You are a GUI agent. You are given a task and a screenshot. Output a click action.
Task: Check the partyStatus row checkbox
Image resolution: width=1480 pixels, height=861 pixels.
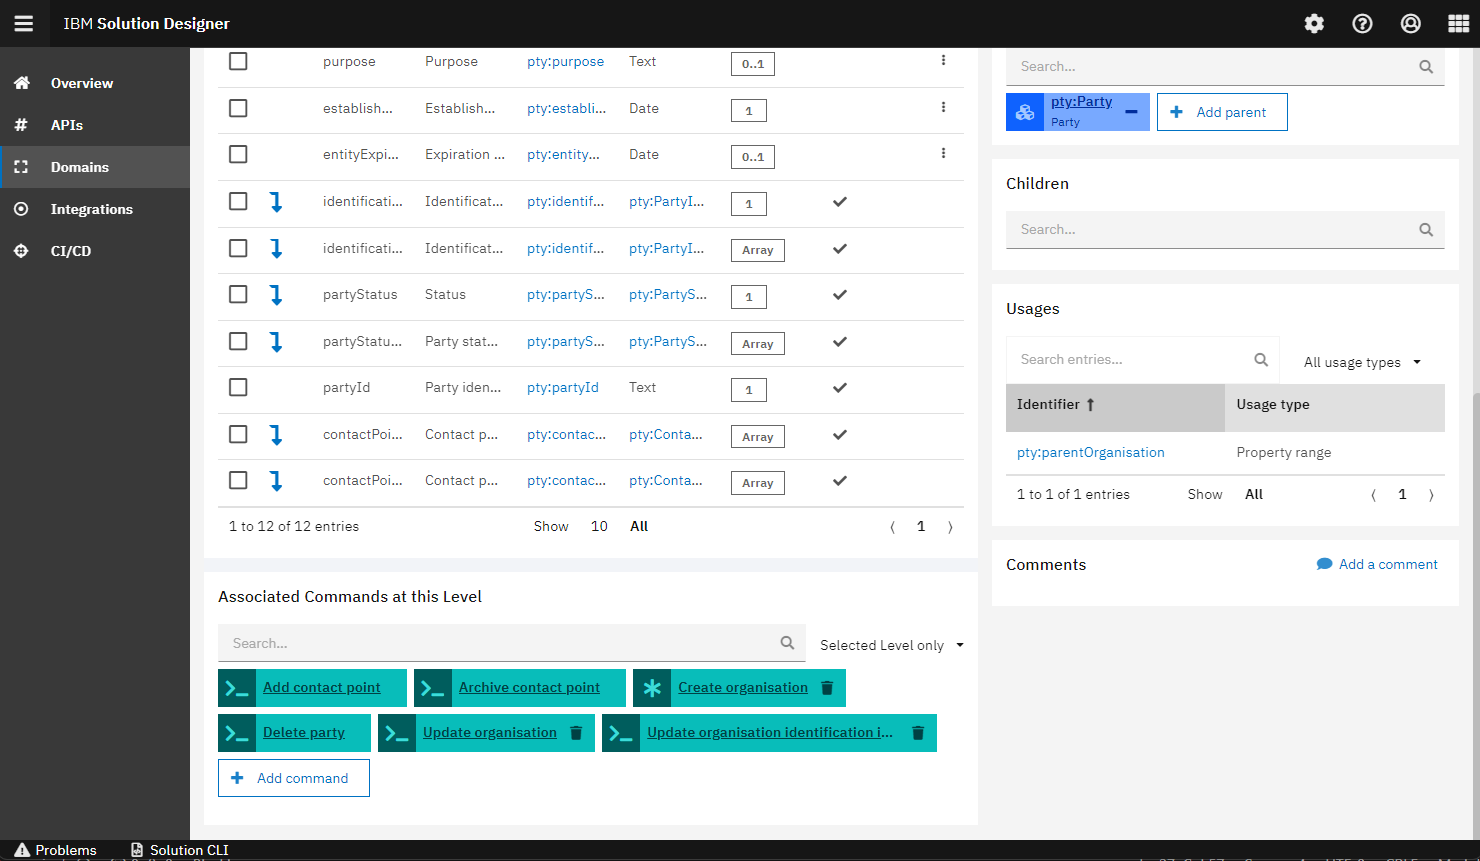click(238, 294)
